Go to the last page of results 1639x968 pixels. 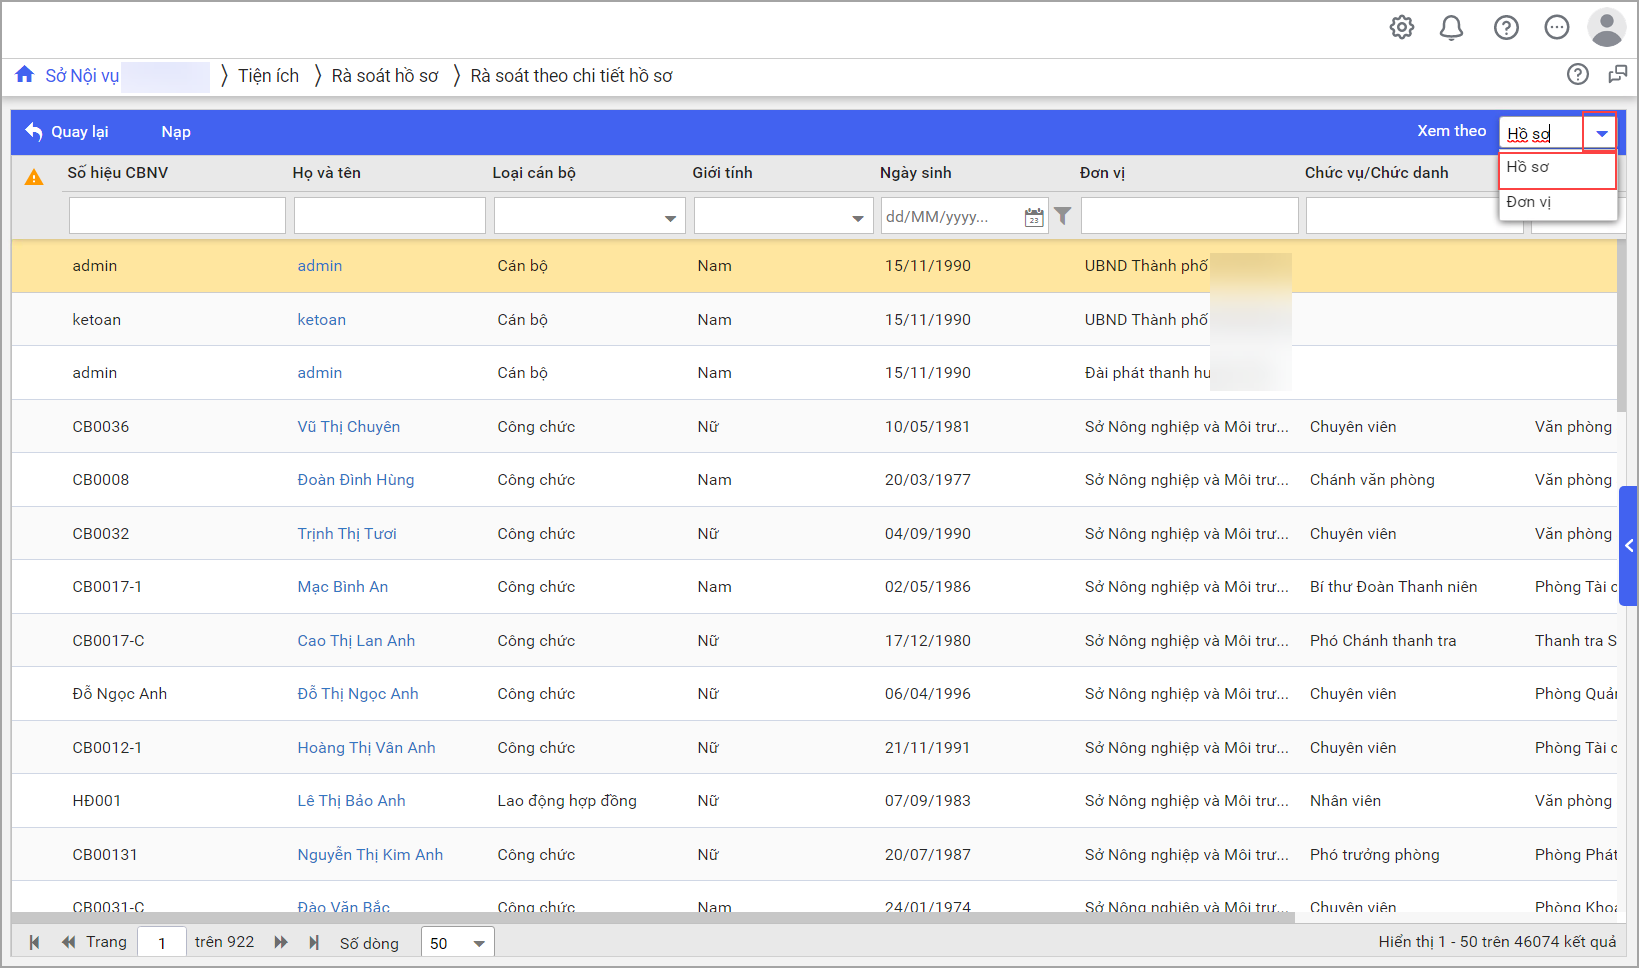pyautogui.click(x=314, y=942)
